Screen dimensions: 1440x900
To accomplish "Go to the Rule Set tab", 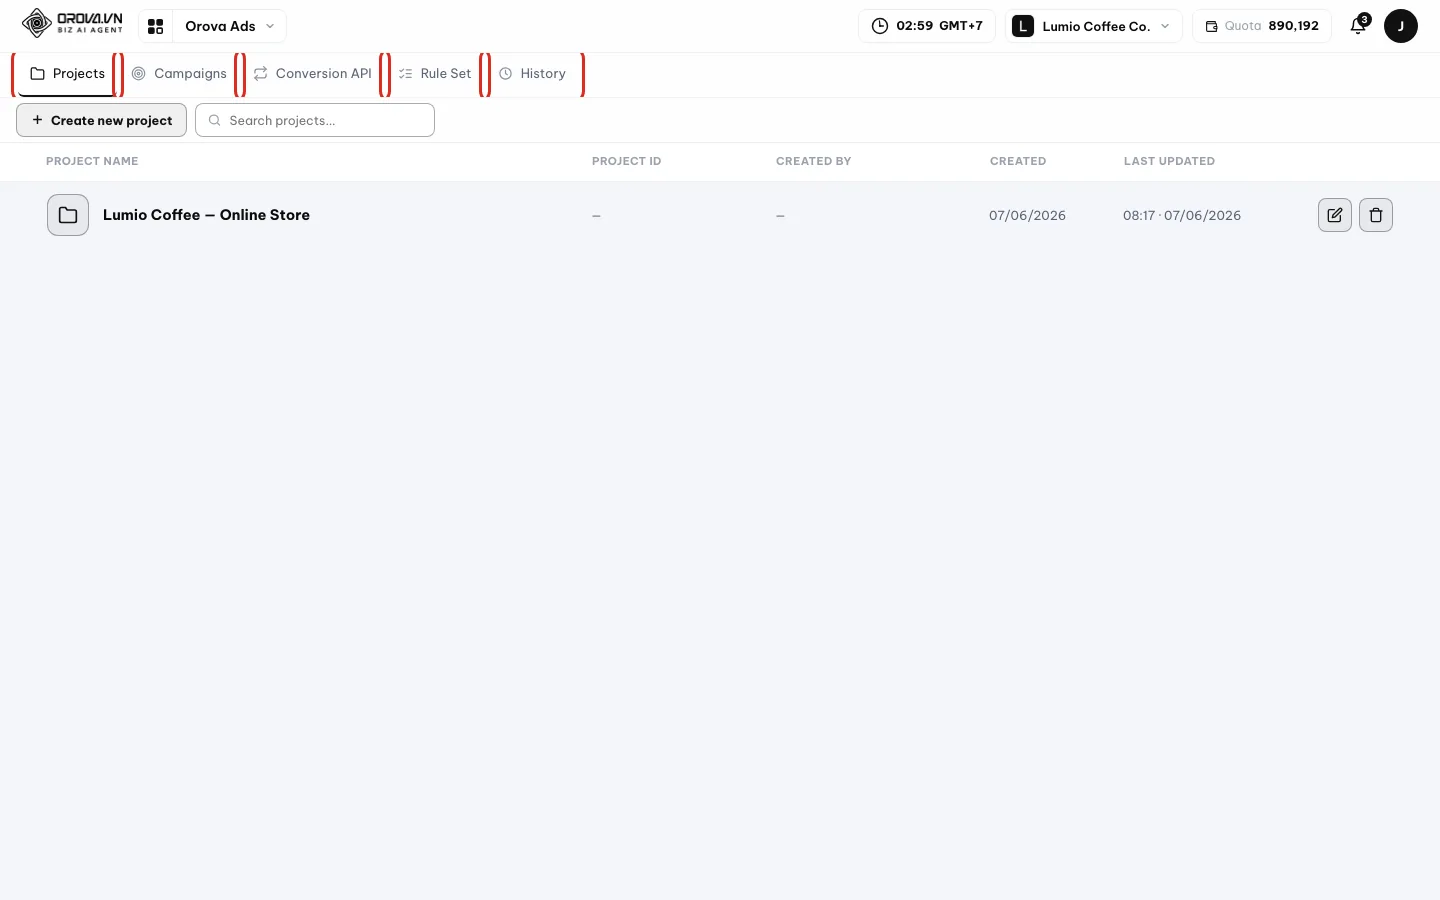I will click(435, 74).
